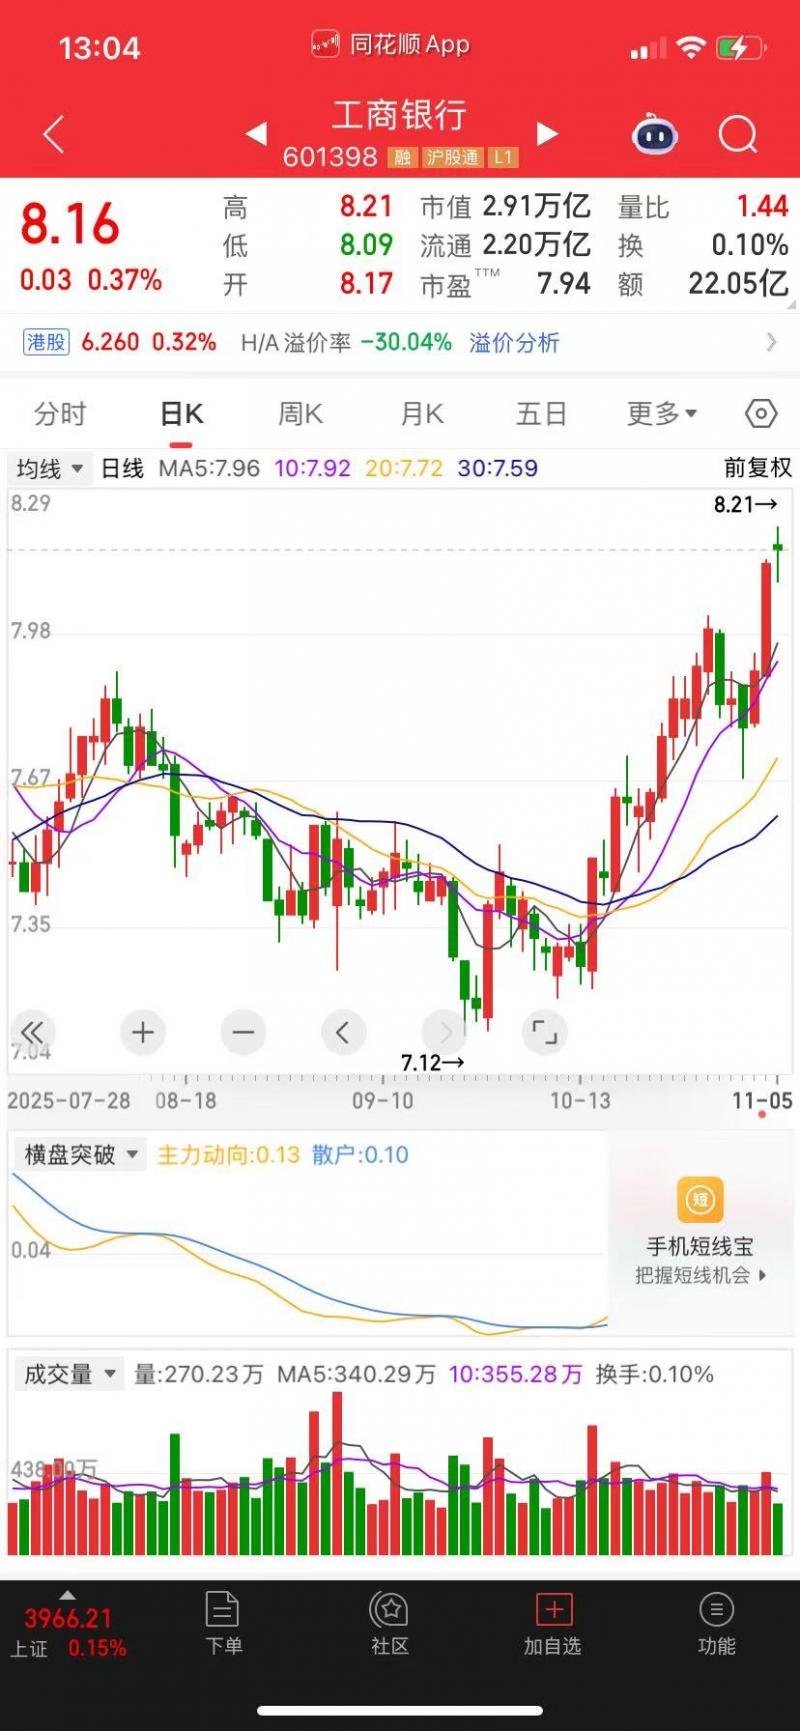Switch to 周K weekly chart tab
Viewport: 800px width, 1731px height.
(300, 414)
